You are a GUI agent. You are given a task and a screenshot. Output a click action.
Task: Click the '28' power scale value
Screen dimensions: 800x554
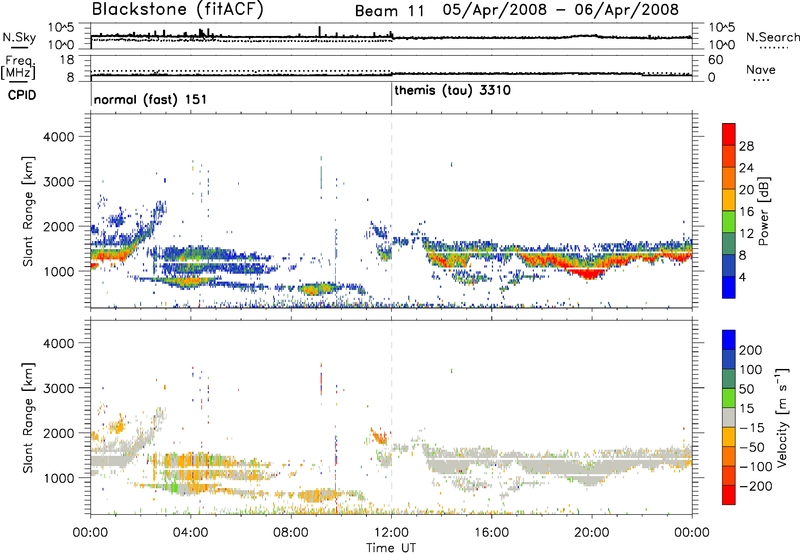[x=746, y=146]
